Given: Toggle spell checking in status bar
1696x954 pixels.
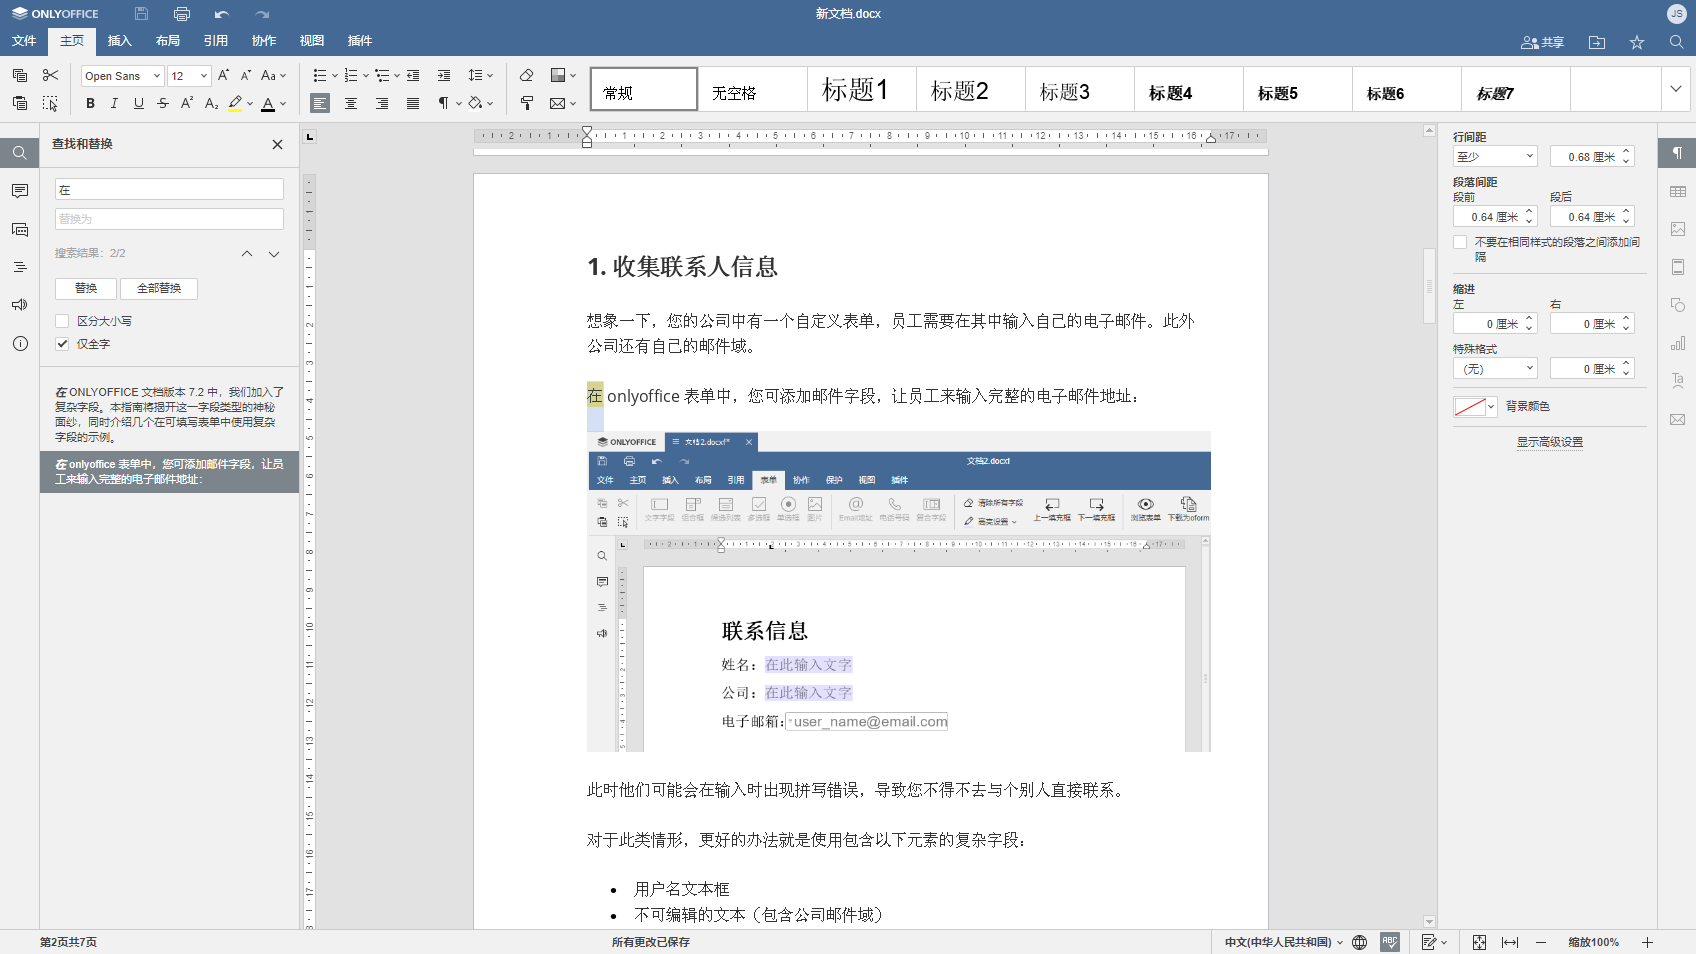Looking at the screenshot, I should pyautogui.click(x=1389, y=942).
